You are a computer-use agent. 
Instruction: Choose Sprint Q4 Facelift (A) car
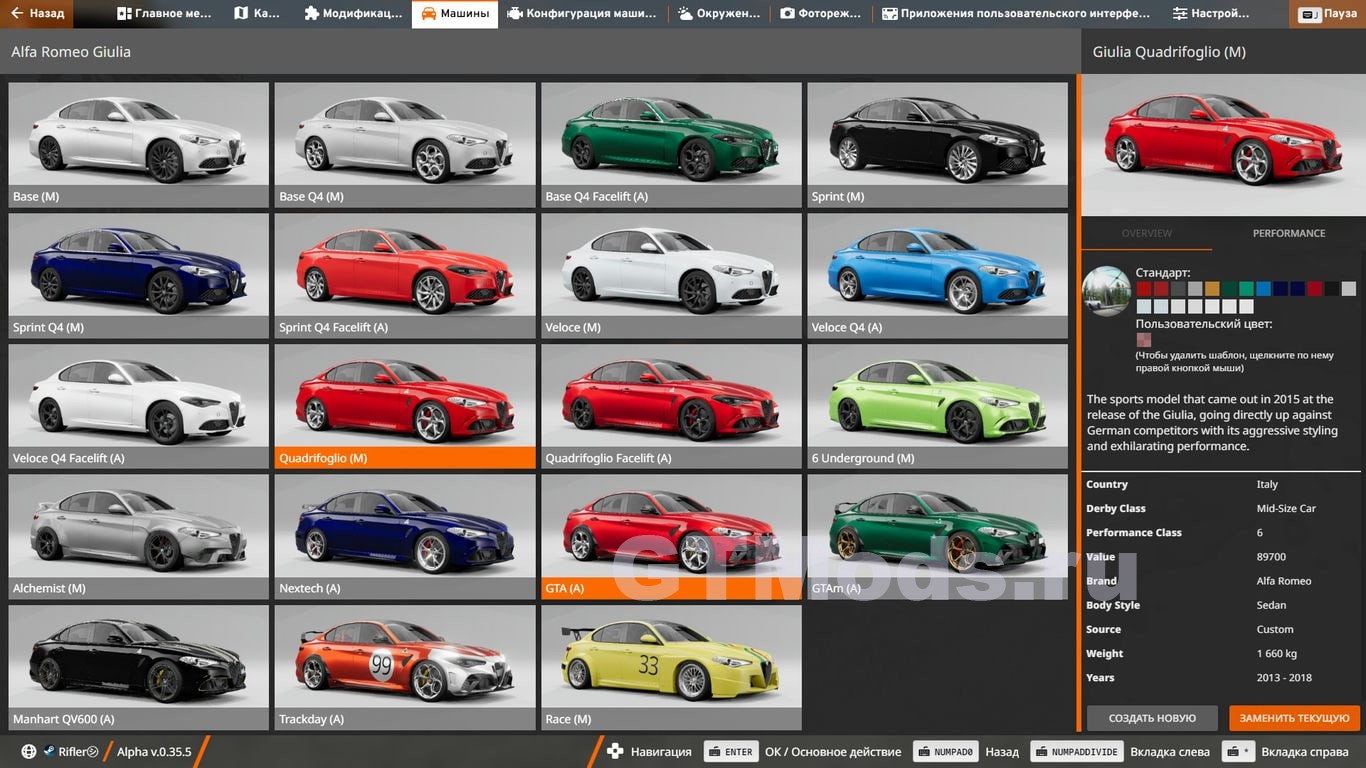point(405,275)
